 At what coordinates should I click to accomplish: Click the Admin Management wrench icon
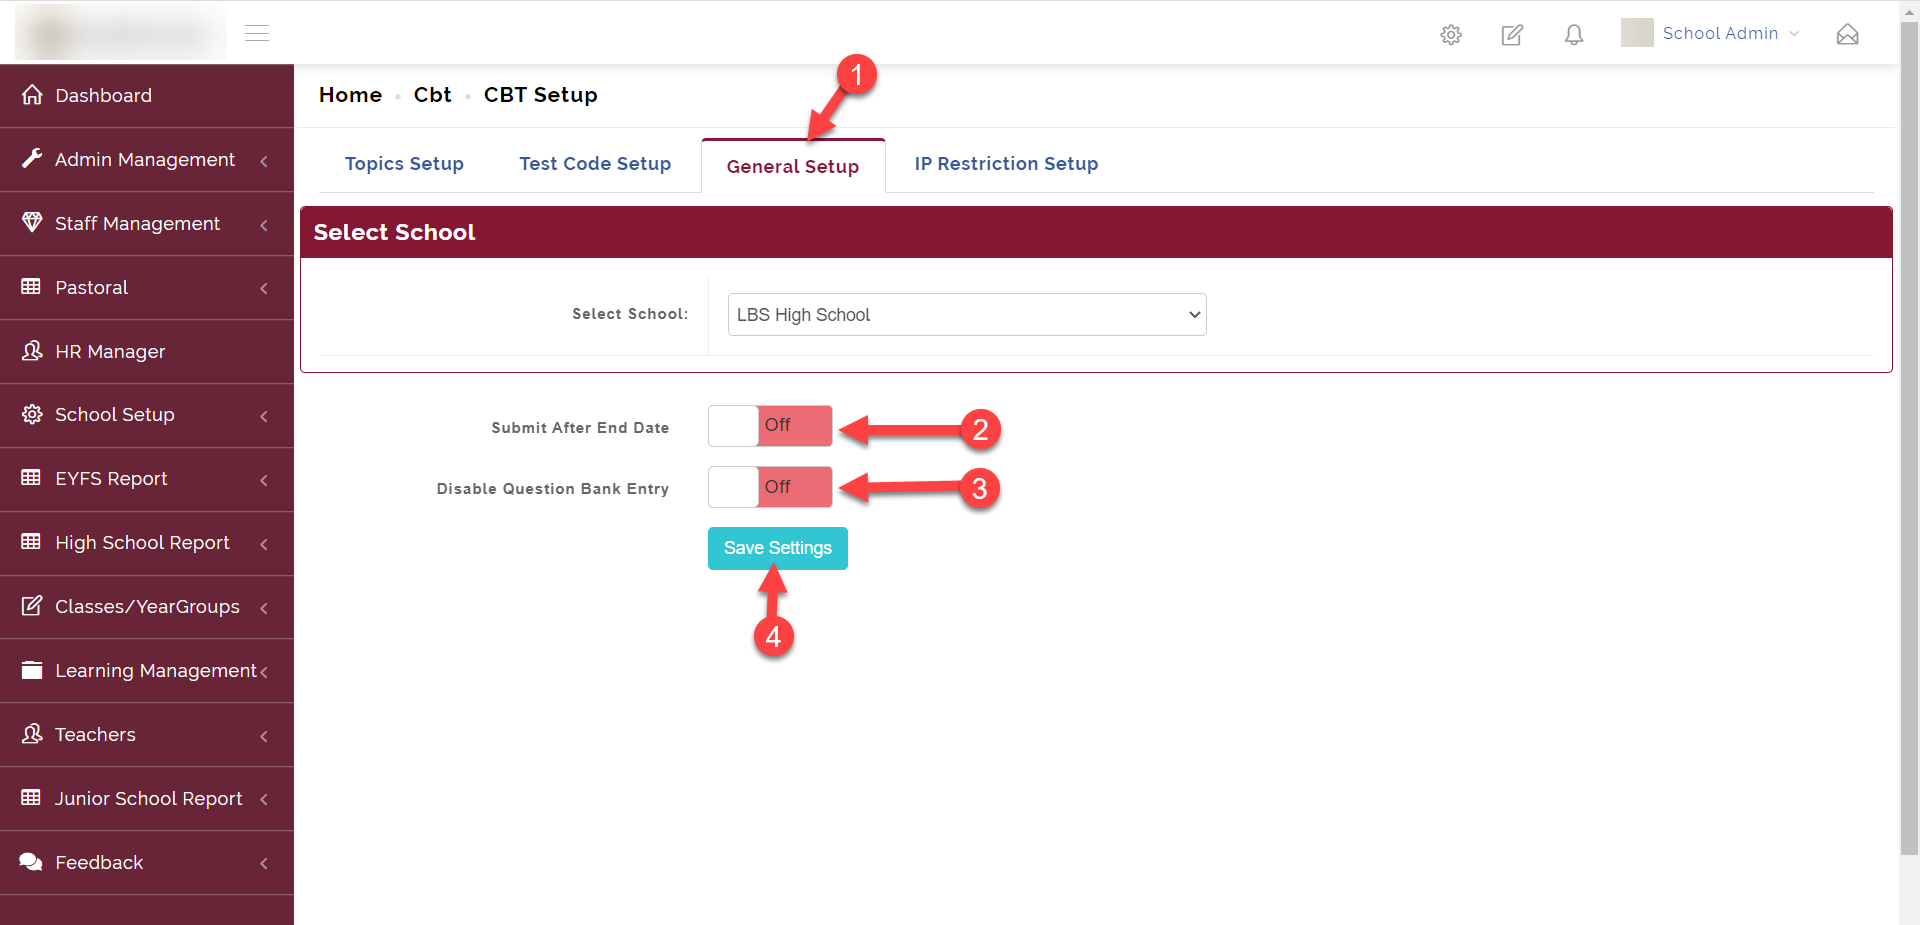tap(32, 158)
